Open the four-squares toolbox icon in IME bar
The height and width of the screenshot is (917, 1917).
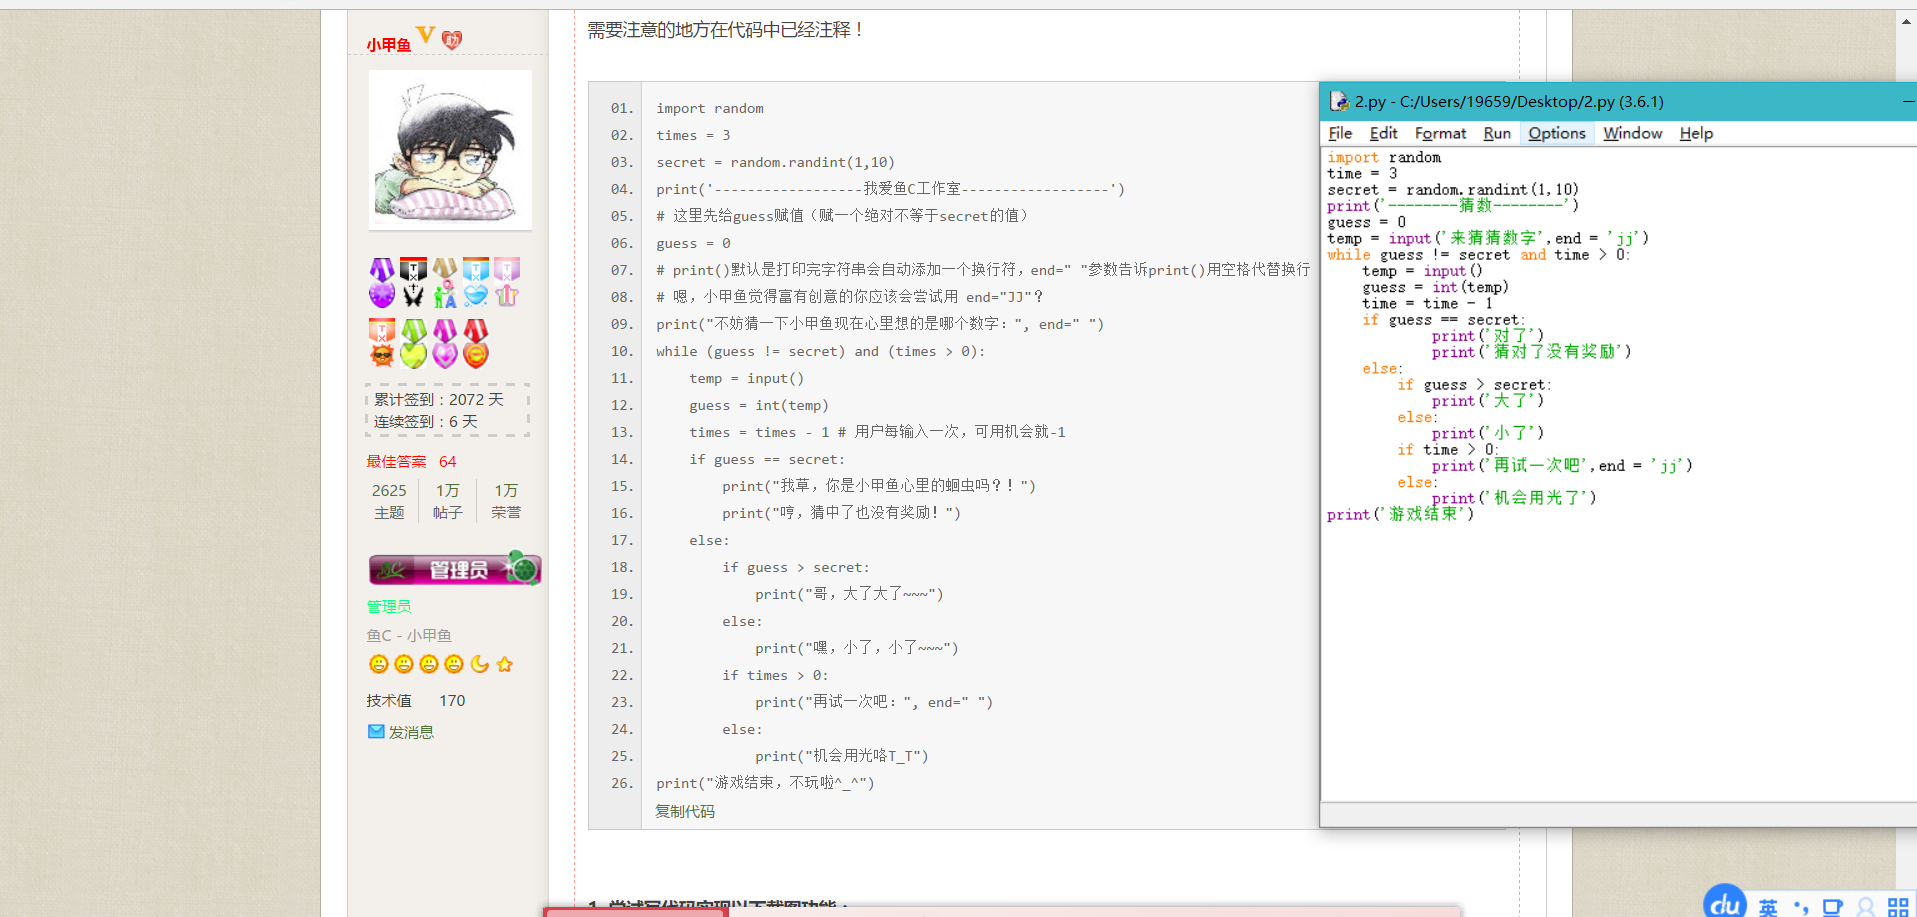pos(1897,907)
